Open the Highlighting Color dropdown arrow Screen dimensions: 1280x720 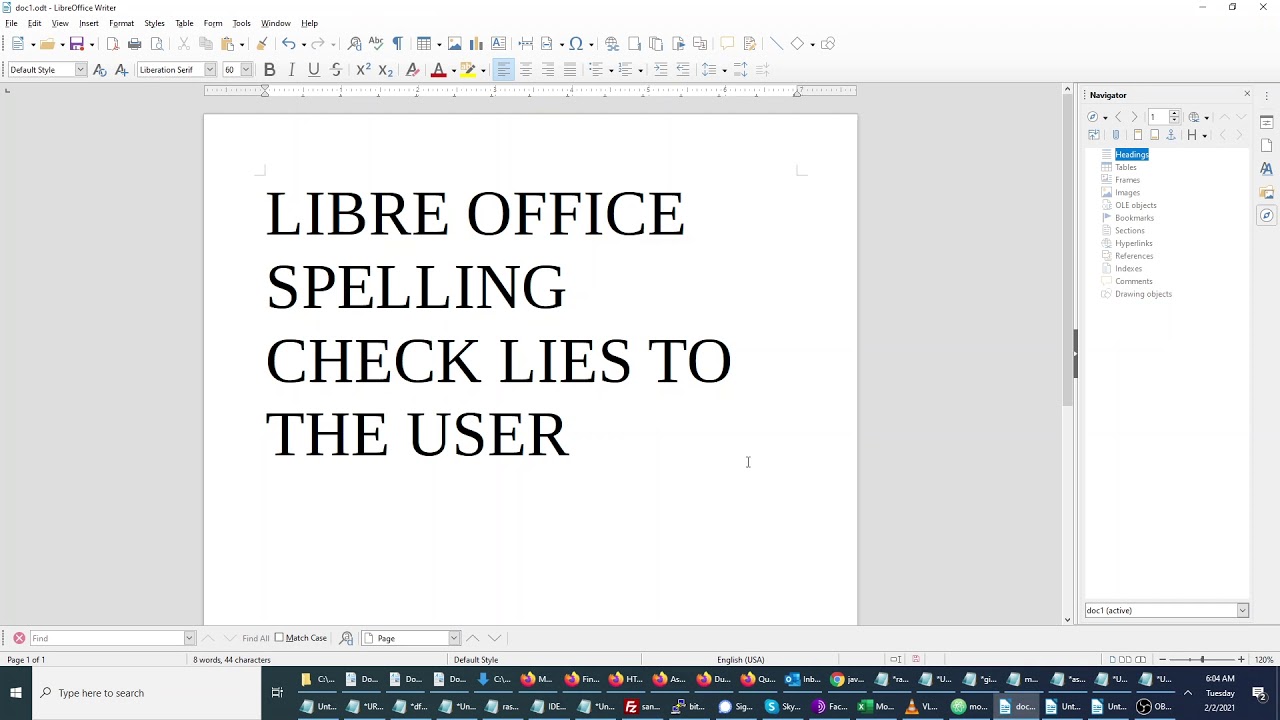click(x=483, y=70)
